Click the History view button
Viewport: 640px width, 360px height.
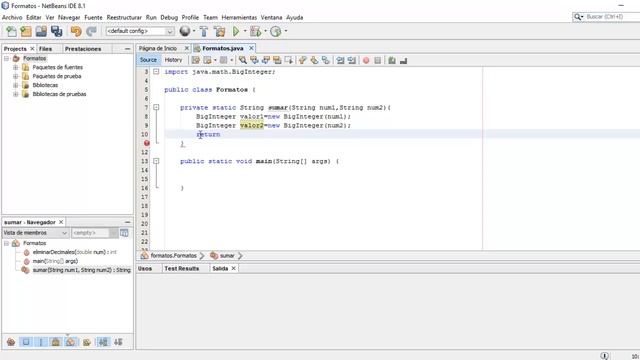[173, 60]
